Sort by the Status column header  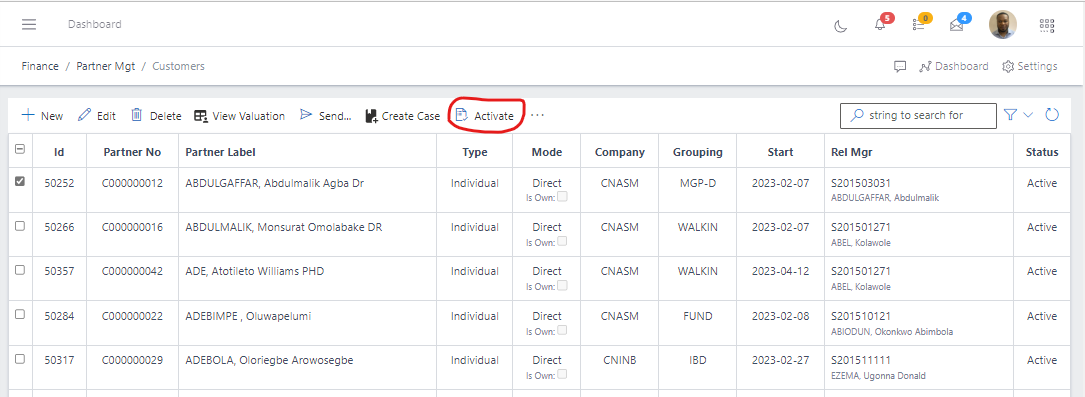click(1041, 152)
